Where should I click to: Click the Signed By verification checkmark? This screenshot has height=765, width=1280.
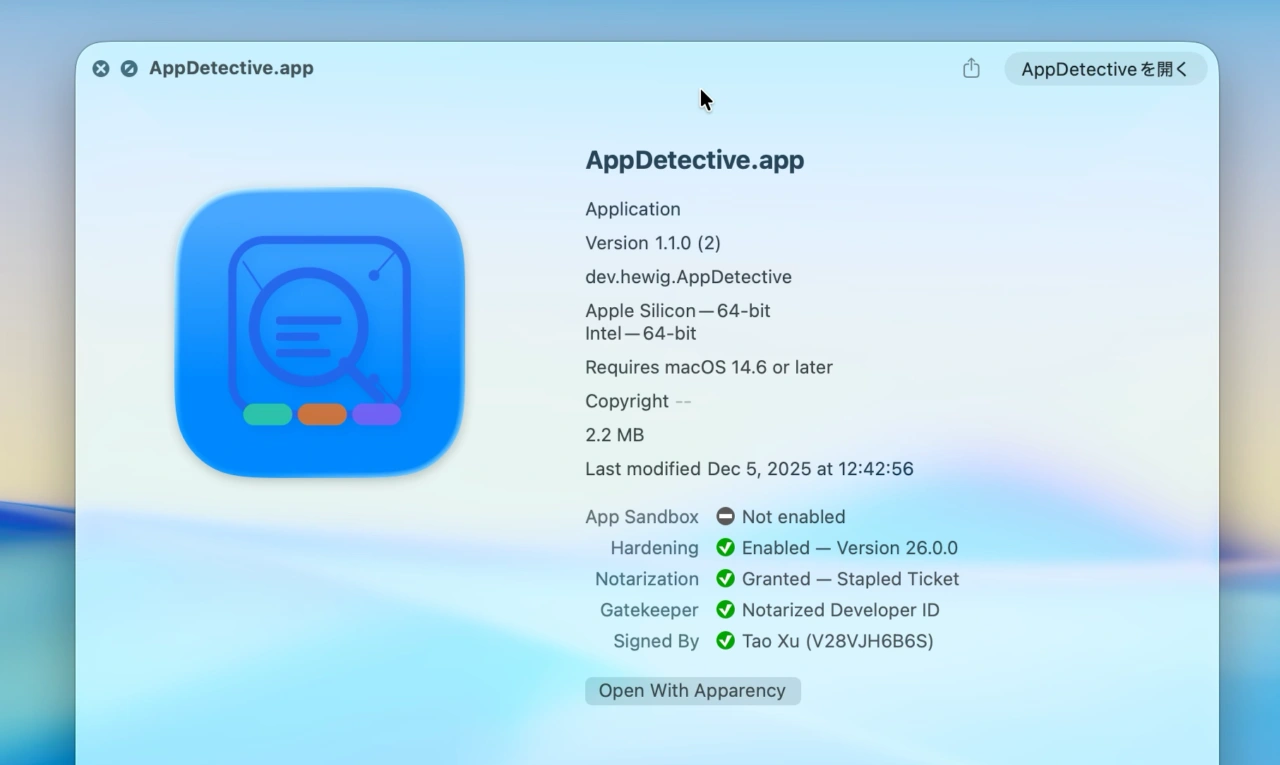pos(725,641)
